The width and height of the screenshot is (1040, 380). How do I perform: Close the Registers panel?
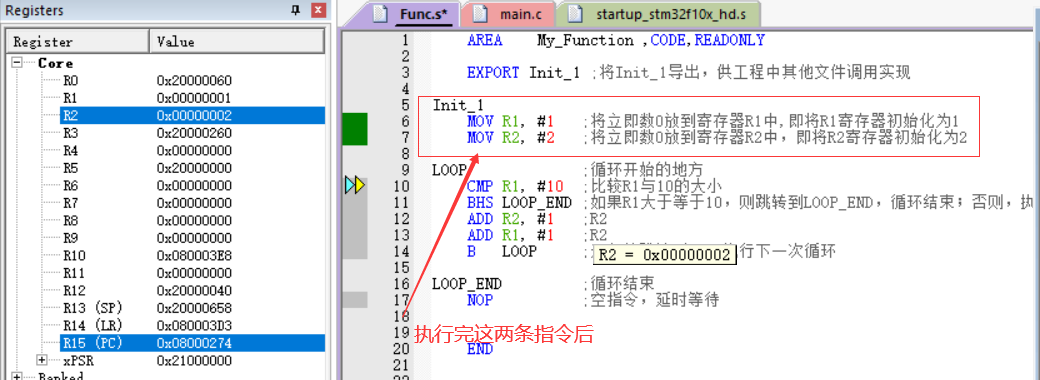click(318, 10)
